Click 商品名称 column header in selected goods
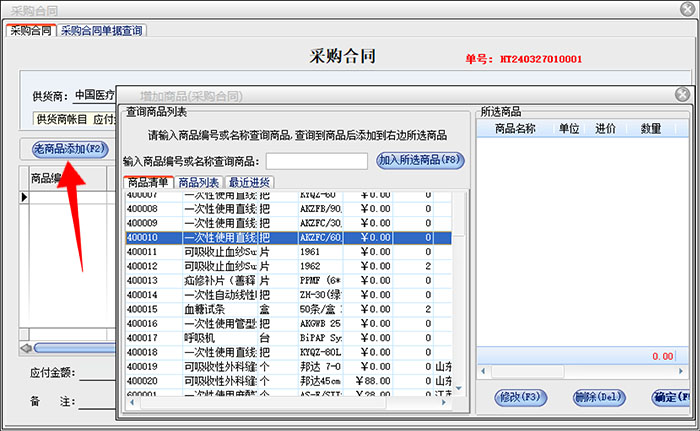This screenshot has width=700, height=431. [515, 129]
